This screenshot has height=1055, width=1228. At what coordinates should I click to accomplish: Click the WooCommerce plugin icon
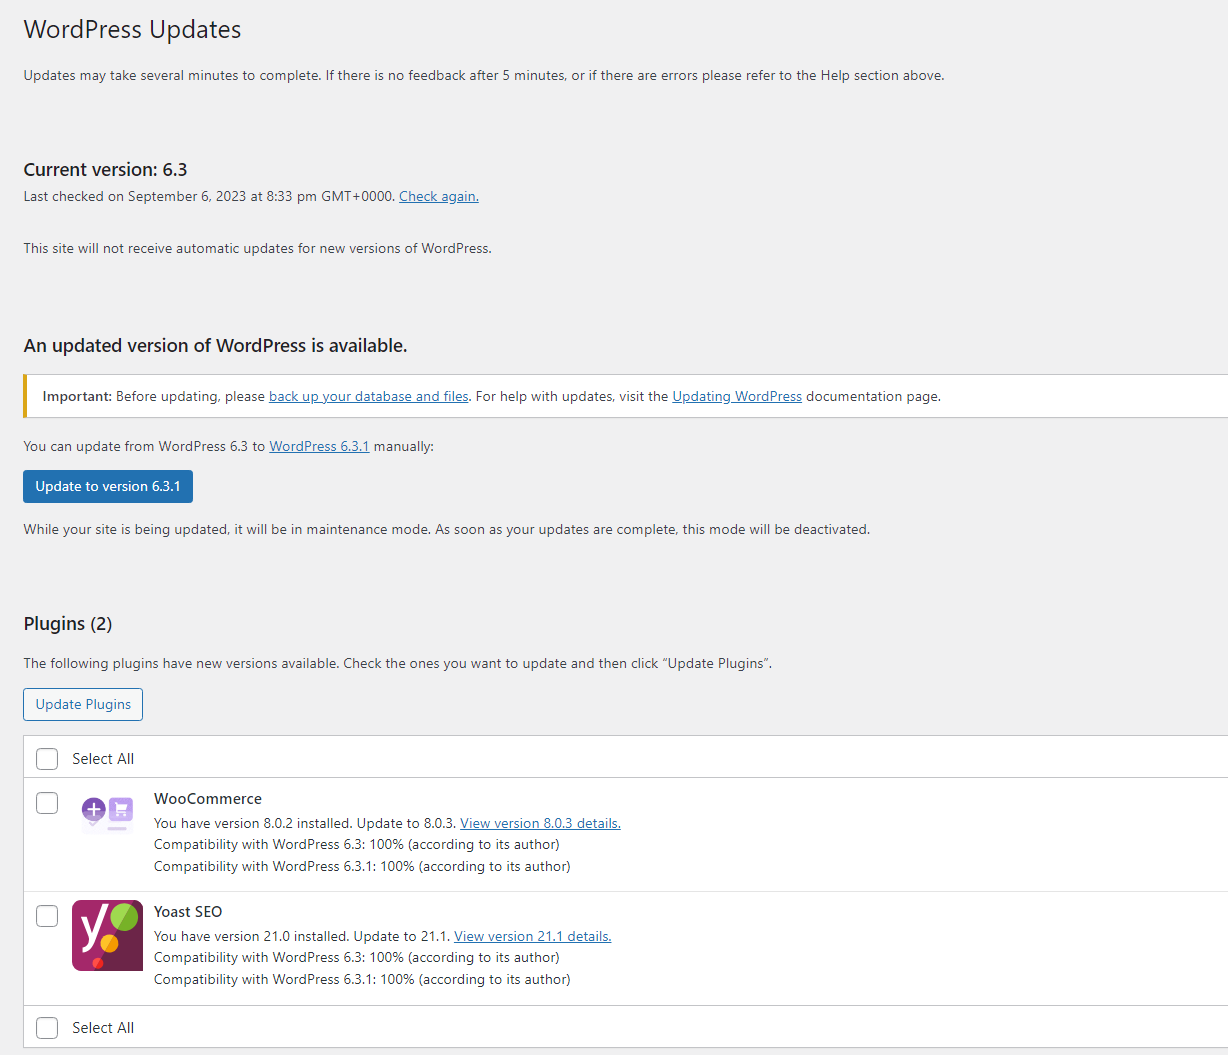(106, 813)
